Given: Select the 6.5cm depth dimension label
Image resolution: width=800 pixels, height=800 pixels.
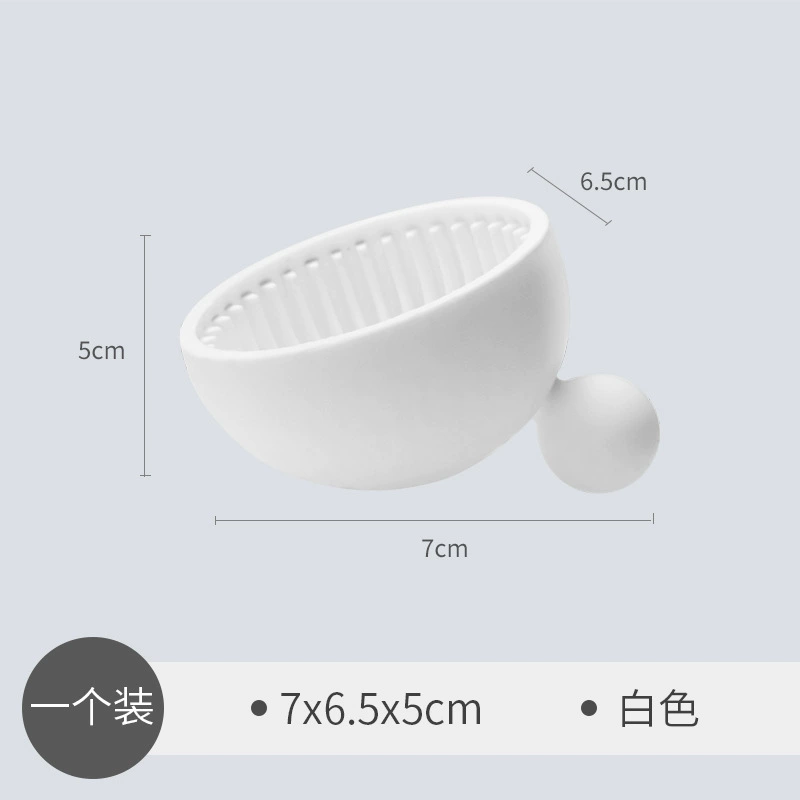Looking at the screenshot, I should point(613,182).
